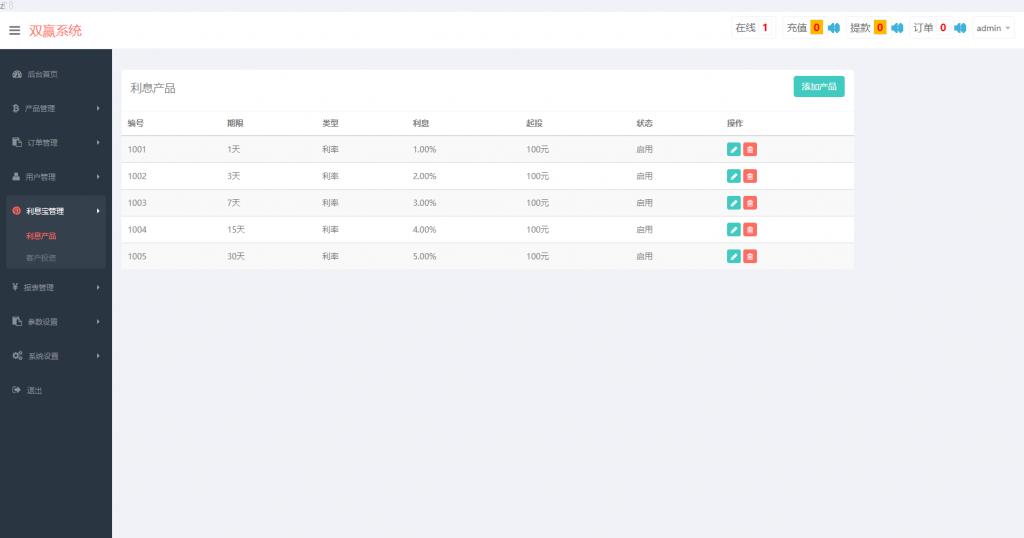Toggle the 订单 sound speaker icon

click(960, 28)
